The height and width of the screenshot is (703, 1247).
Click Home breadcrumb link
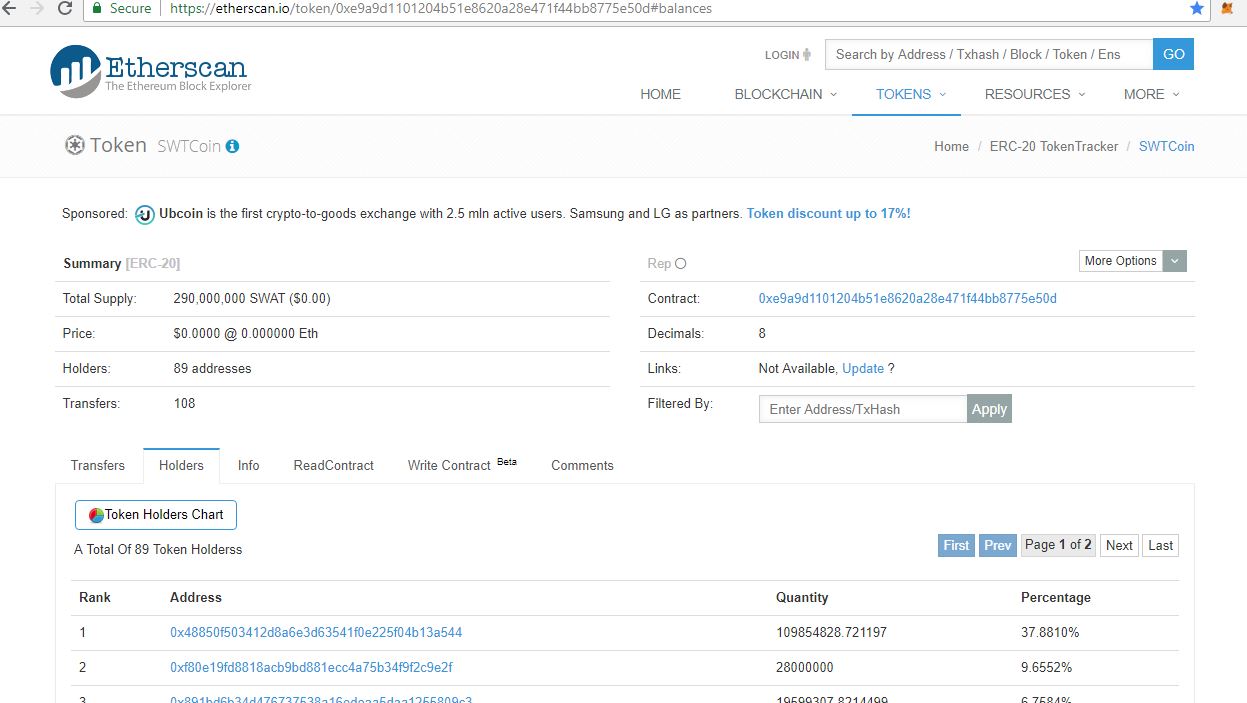tap(951, 146)
